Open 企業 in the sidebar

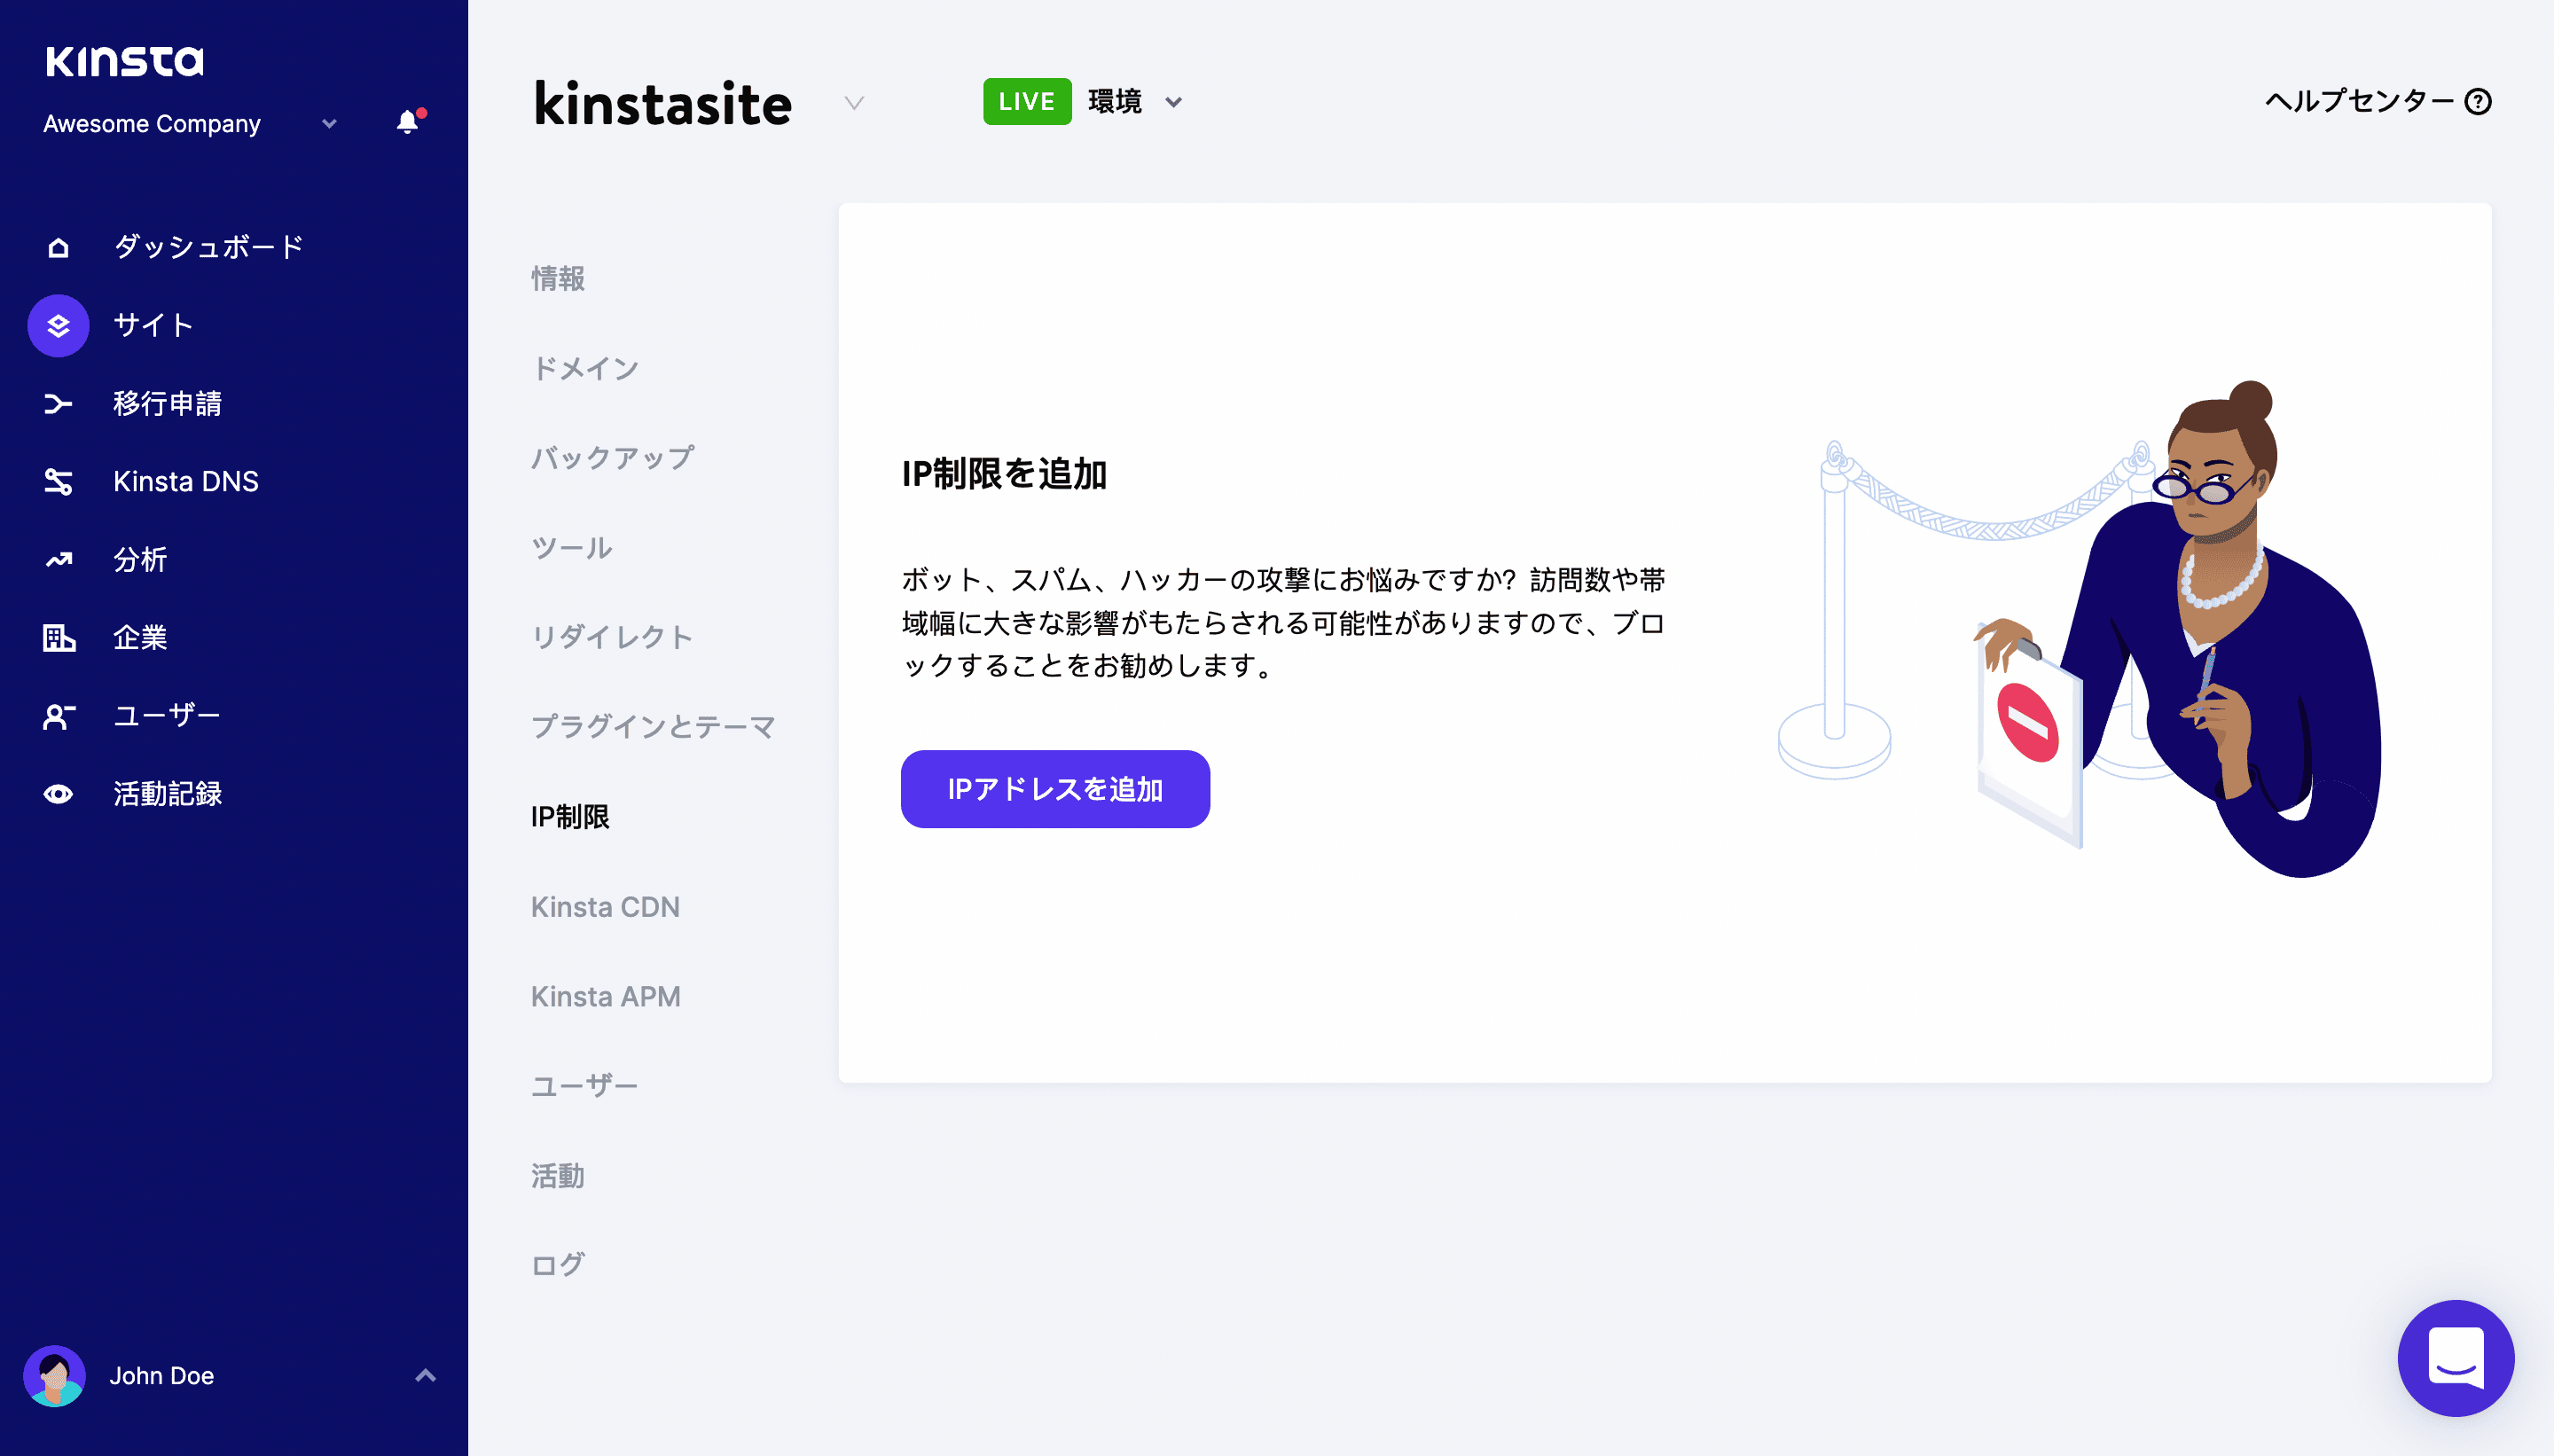tap(140, 637)
